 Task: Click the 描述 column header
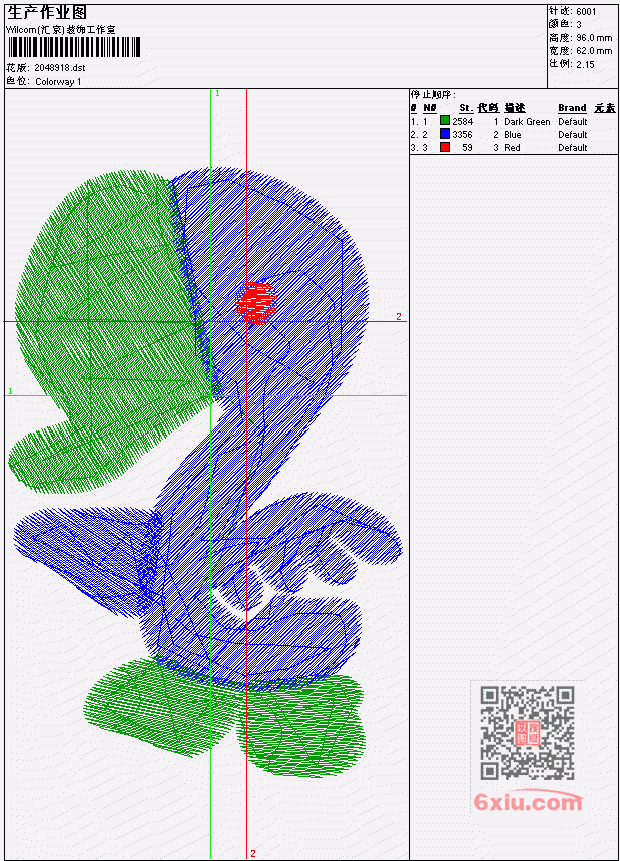click(515, 108)
